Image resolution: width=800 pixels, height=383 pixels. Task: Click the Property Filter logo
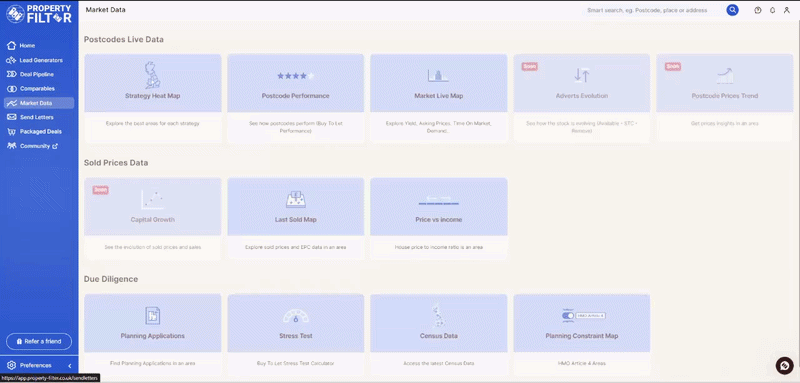[x=39, y=14]
